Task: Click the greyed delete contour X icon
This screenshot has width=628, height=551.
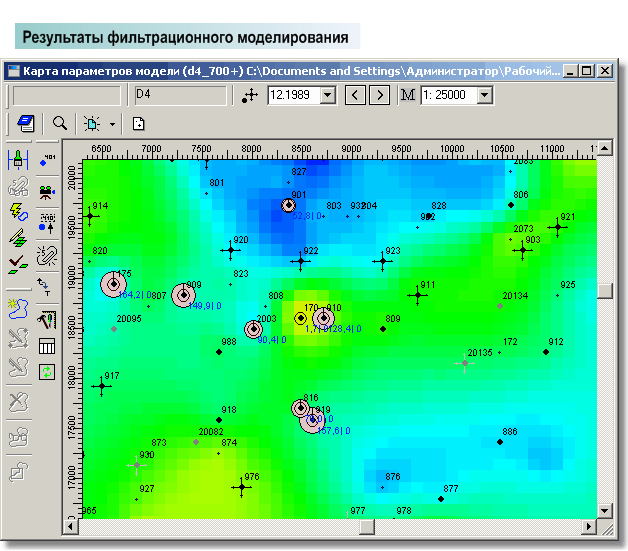Action: pos(18,402)
